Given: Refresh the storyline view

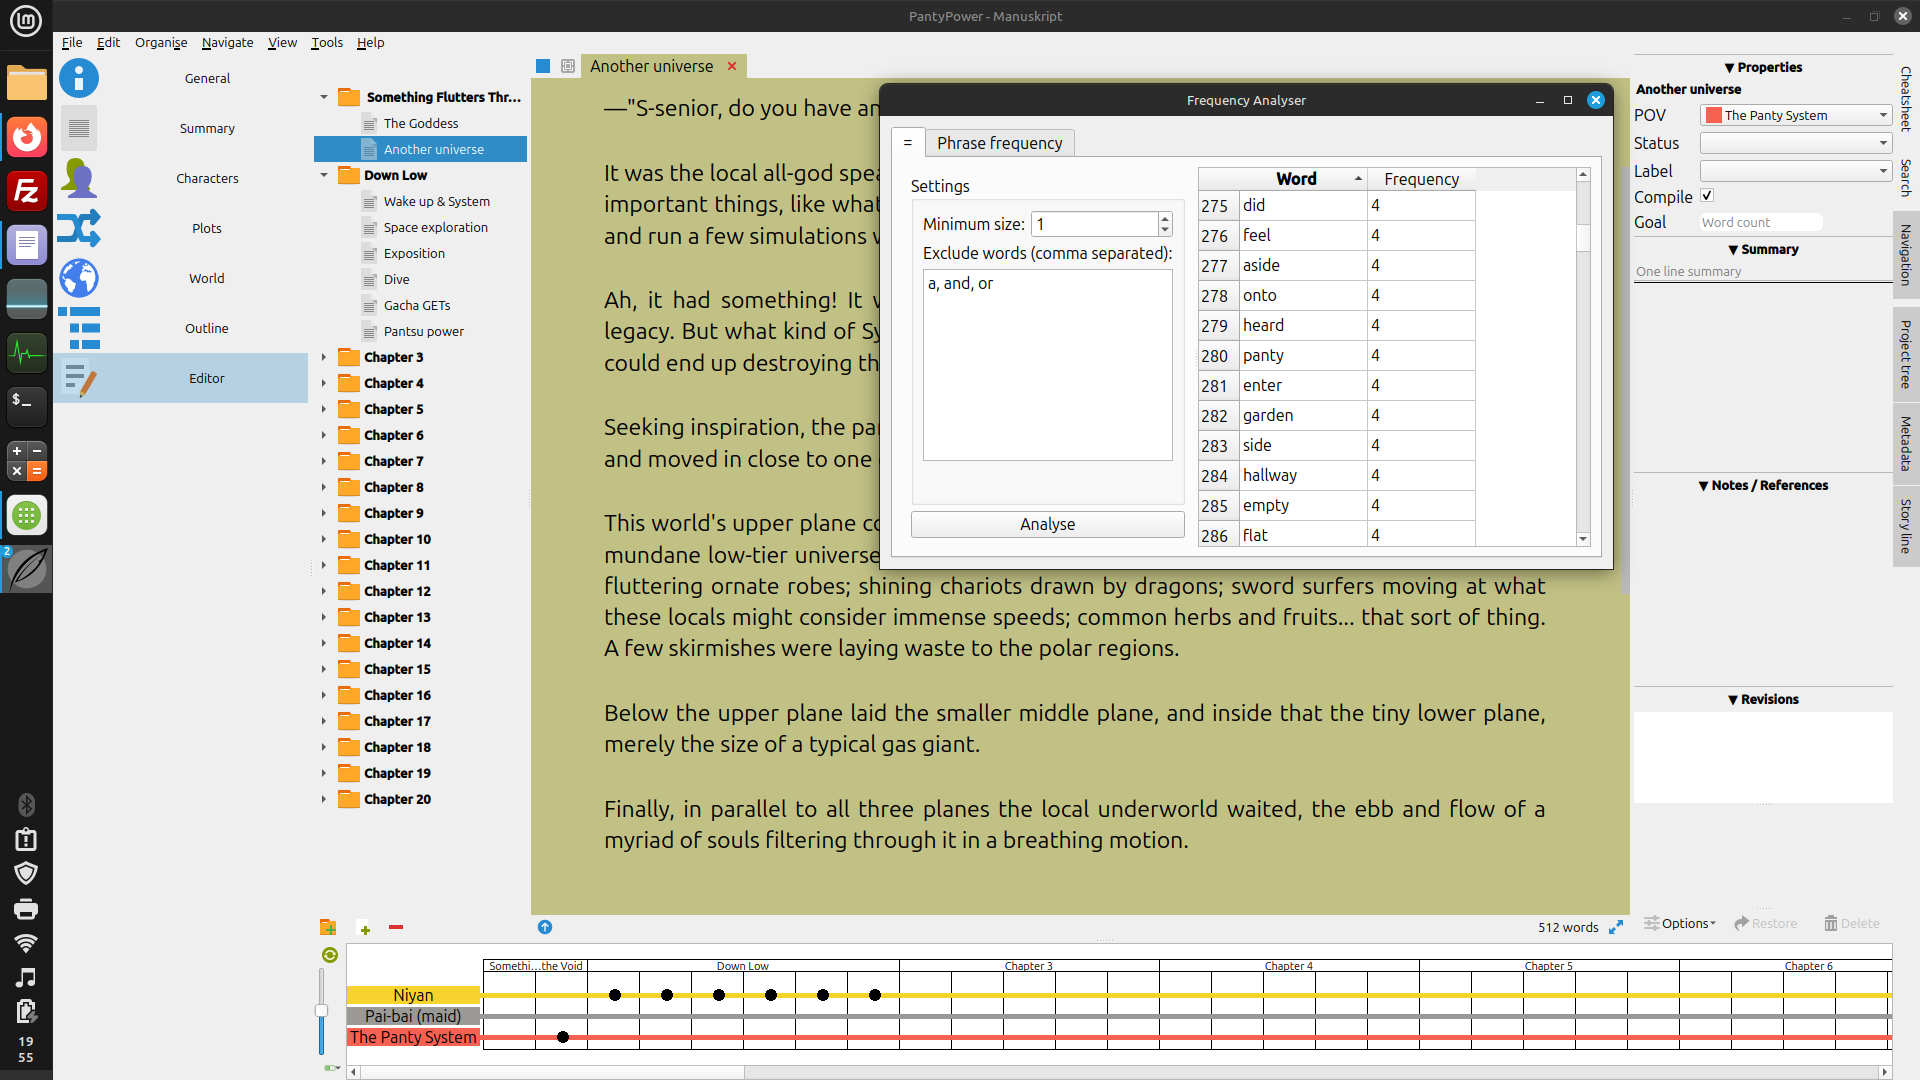Looking at the screenshot, I should [330, 955].
